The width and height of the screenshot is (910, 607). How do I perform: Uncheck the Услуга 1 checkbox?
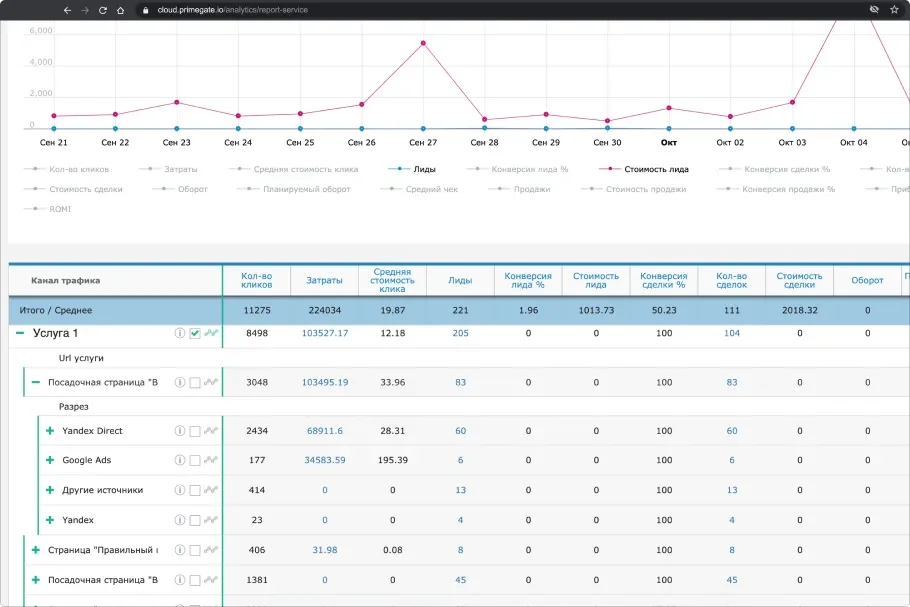click(x=195, y=333)
